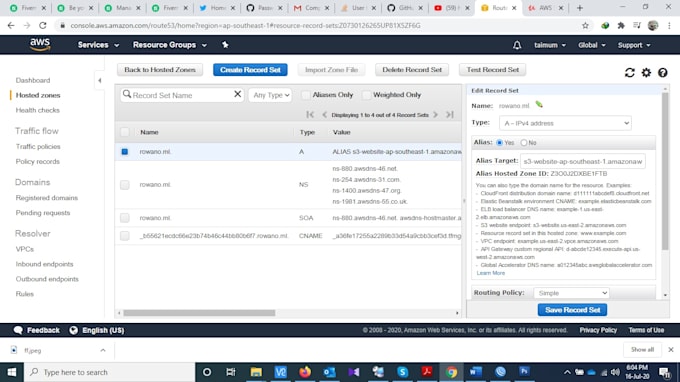Open the help question mark icon
Image resolution: width=680 pixels, height=382 pixels.
(662, 72)
